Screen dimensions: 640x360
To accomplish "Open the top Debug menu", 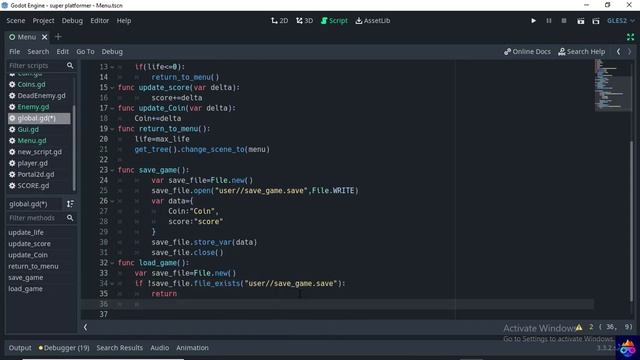I will (x=72, y=20).
